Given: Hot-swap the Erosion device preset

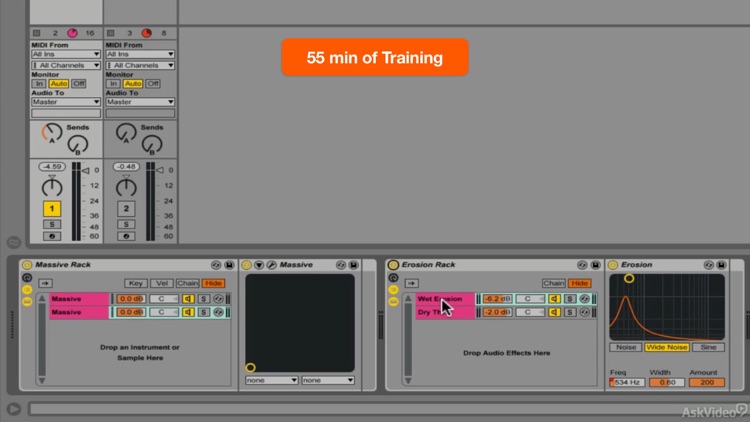Looking at the screenshot, I should [x=708, y=265].
